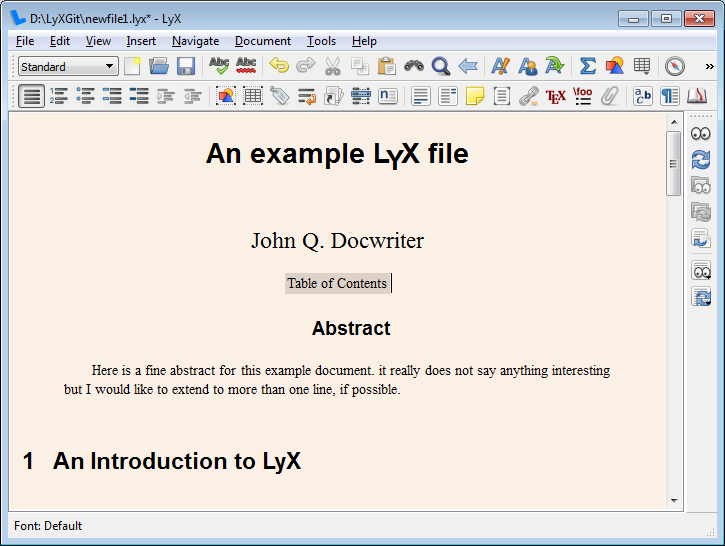
Task: Apply list environment icon
Action: (x=112, y=96)
